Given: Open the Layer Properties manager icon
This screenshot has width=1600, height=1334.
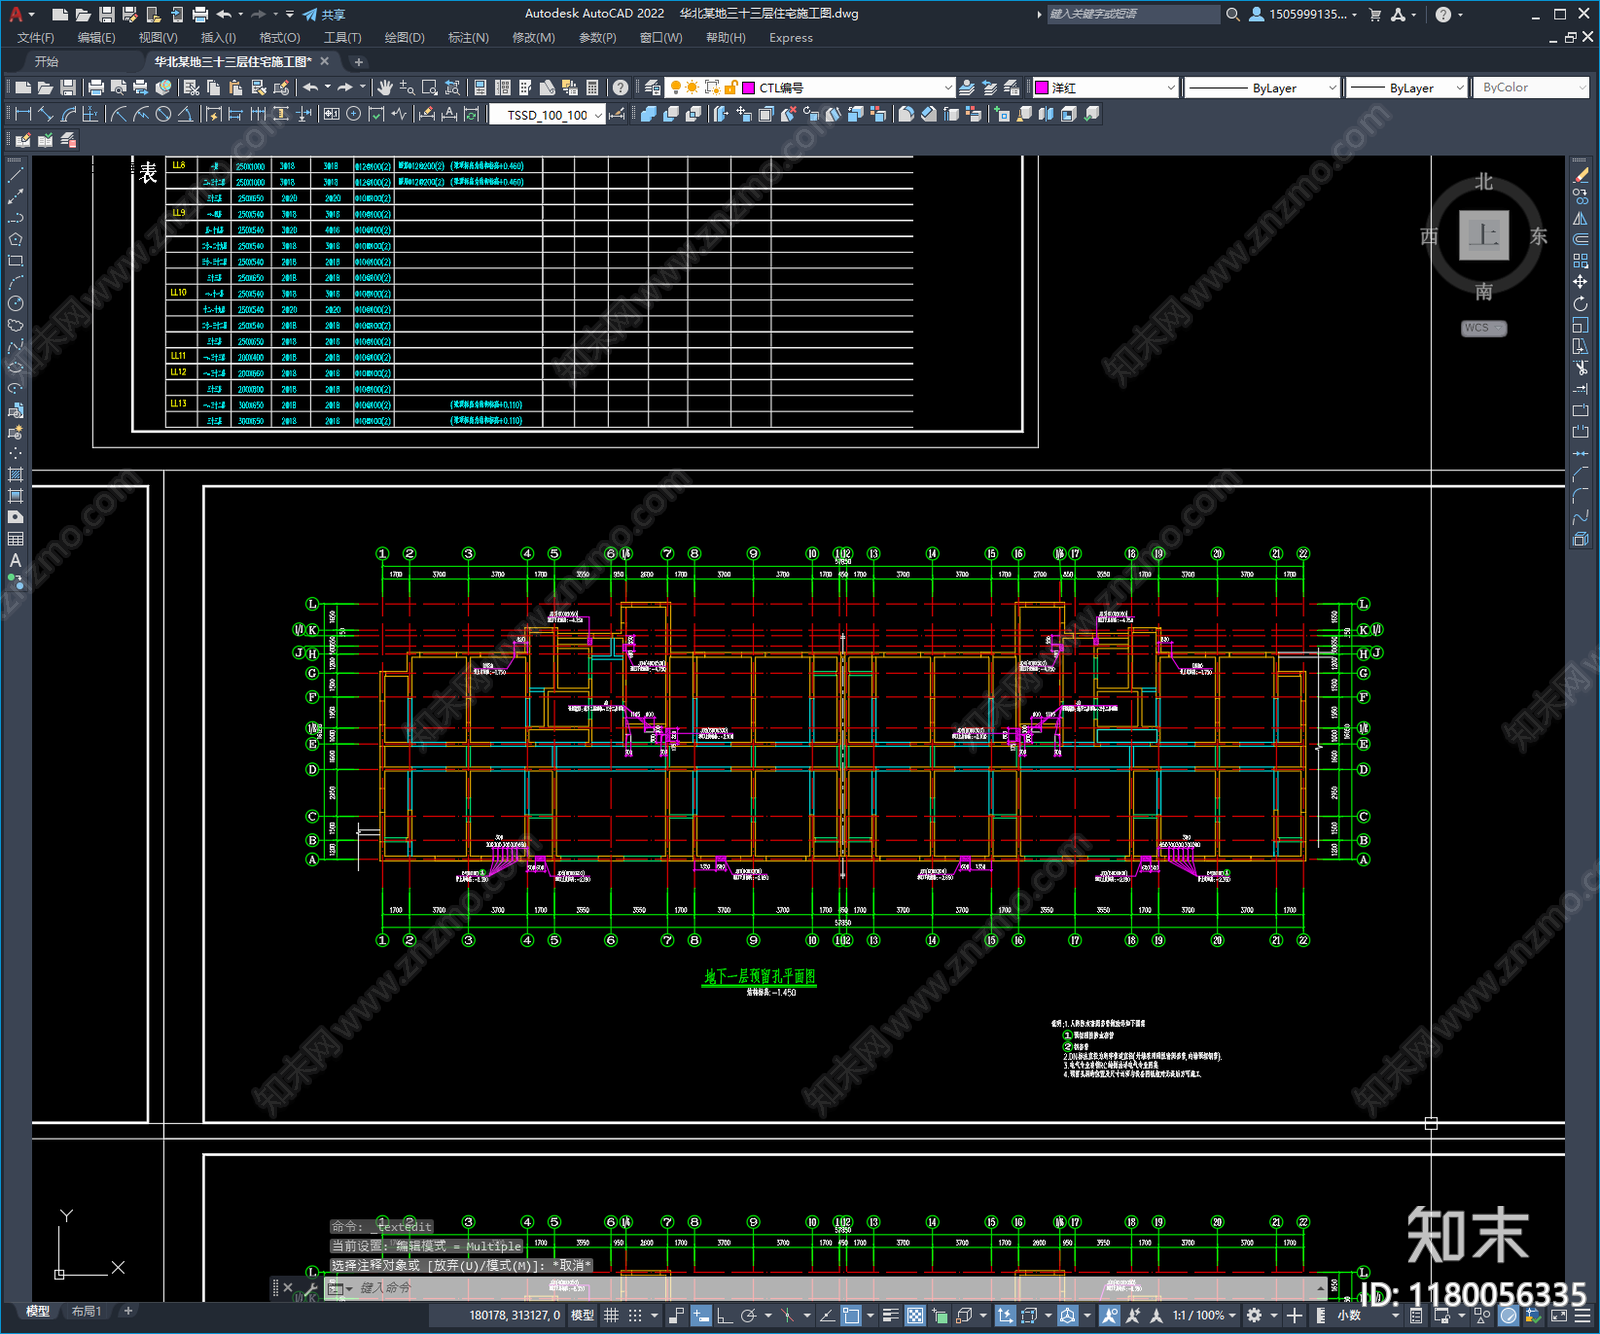Looking at the screenshot, I should pos(652,88).
